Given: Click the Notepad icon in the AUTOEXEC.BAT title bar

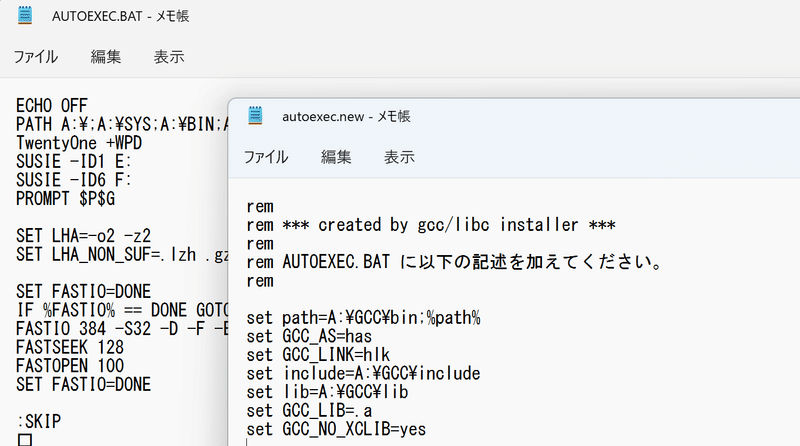Looking at the screenshot, I should pyautogui.click(x=24, y=15).
